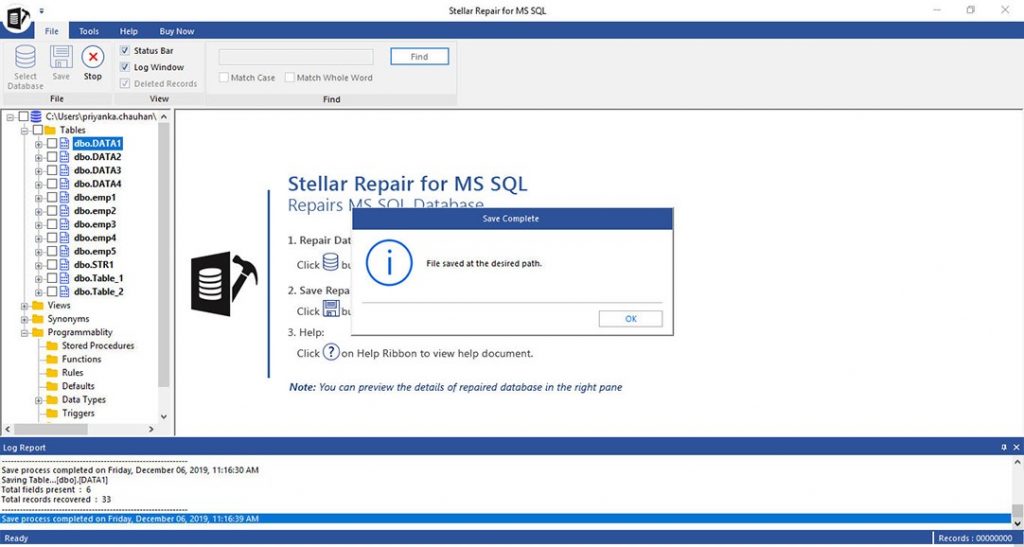The image size is (1024, 547).
Task: Click OK in Save Complete dialog
Action: point(630,318)
